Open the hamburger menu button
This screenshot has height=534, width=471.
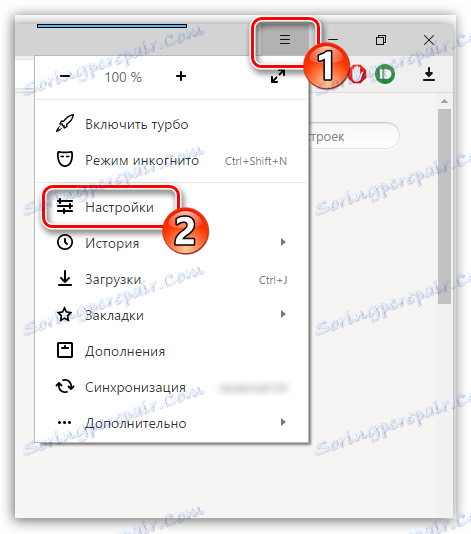pyautogui.click(x=285, y=40)
